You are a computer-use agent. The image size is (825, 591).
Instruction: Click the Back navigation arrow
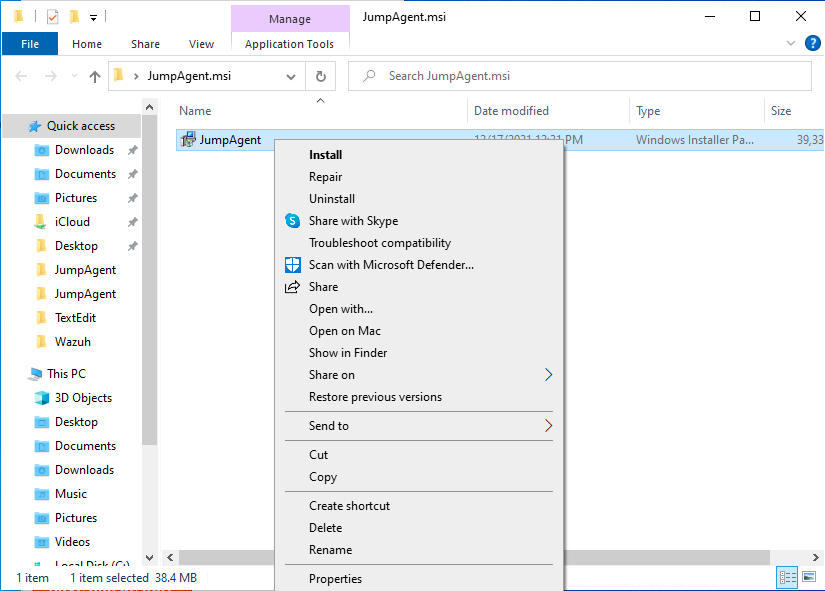click(x=21, y=77)
